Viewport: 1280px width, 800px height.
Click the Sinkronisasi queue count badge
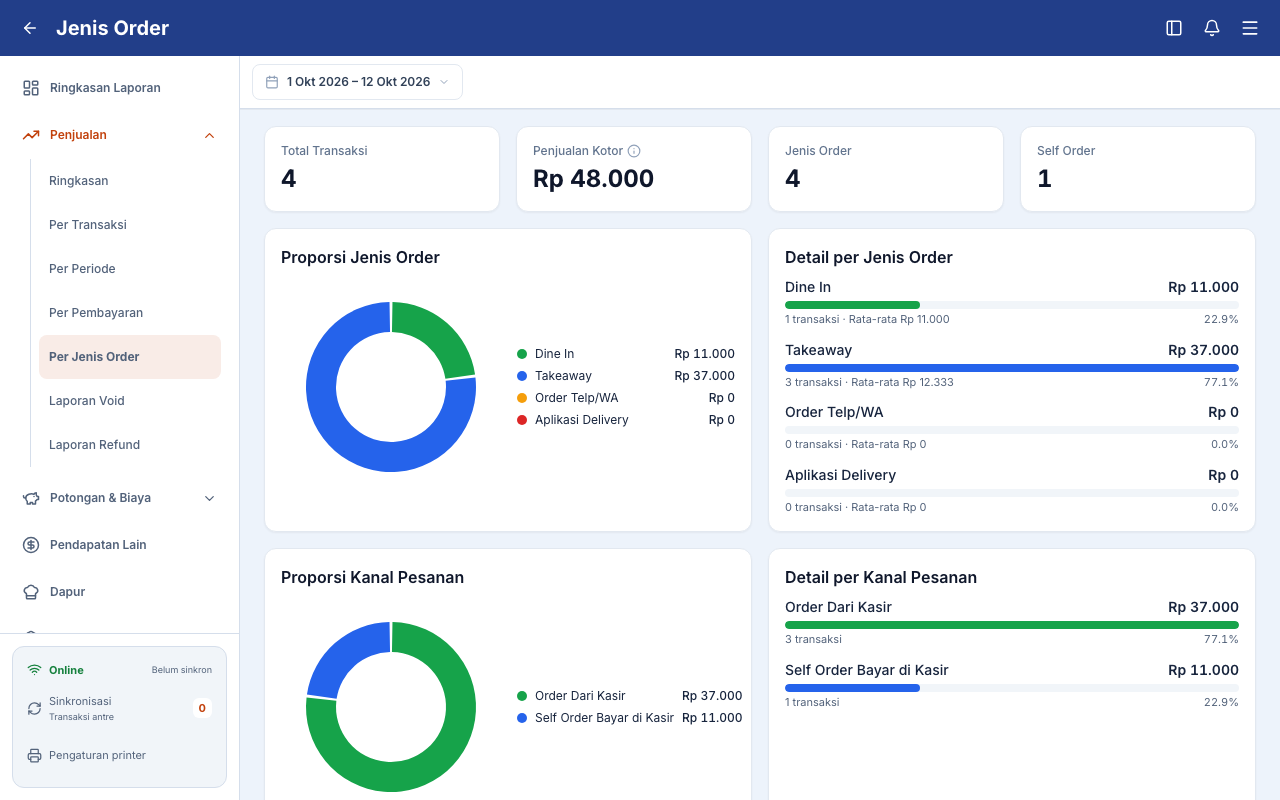(x=202, y=708)
